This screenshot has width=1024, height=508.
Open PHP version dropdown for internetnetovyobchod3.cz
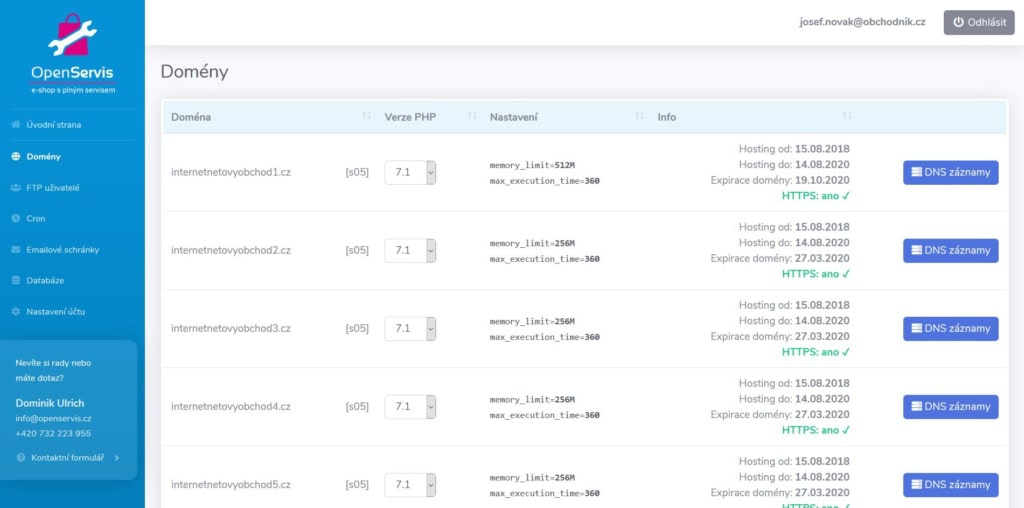[410, 328]
